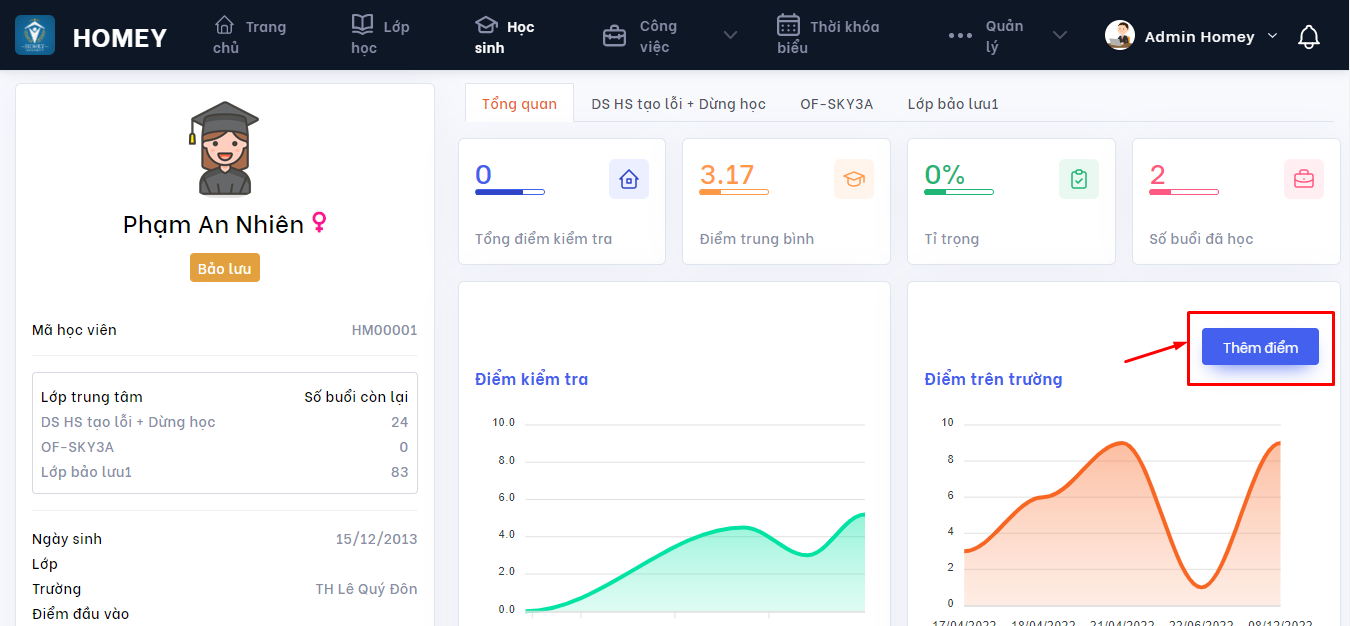1350x626 pixels.
Task: Click the Bảo lưu status badge
Action: (x=224, y=268)
